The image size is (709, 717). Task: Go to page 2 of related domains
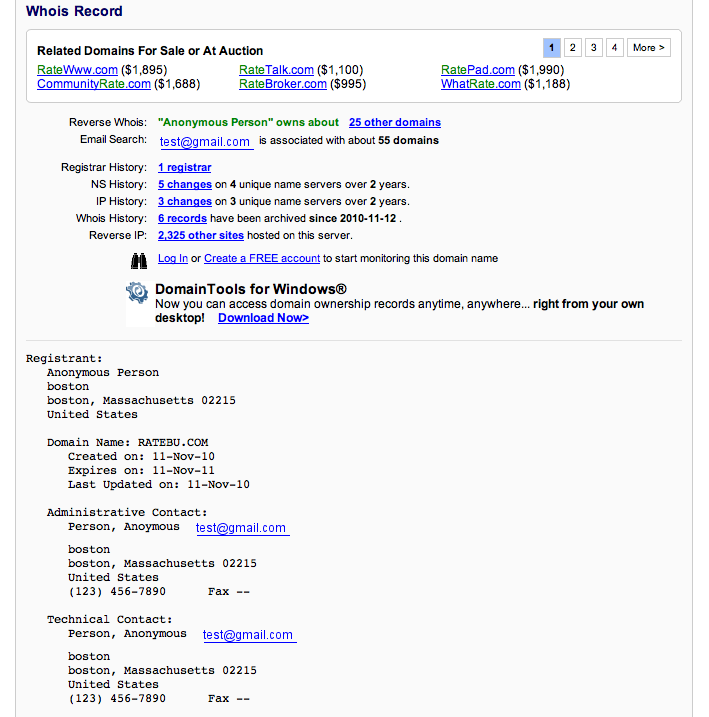pyautogui.click(x=573, y=48)
